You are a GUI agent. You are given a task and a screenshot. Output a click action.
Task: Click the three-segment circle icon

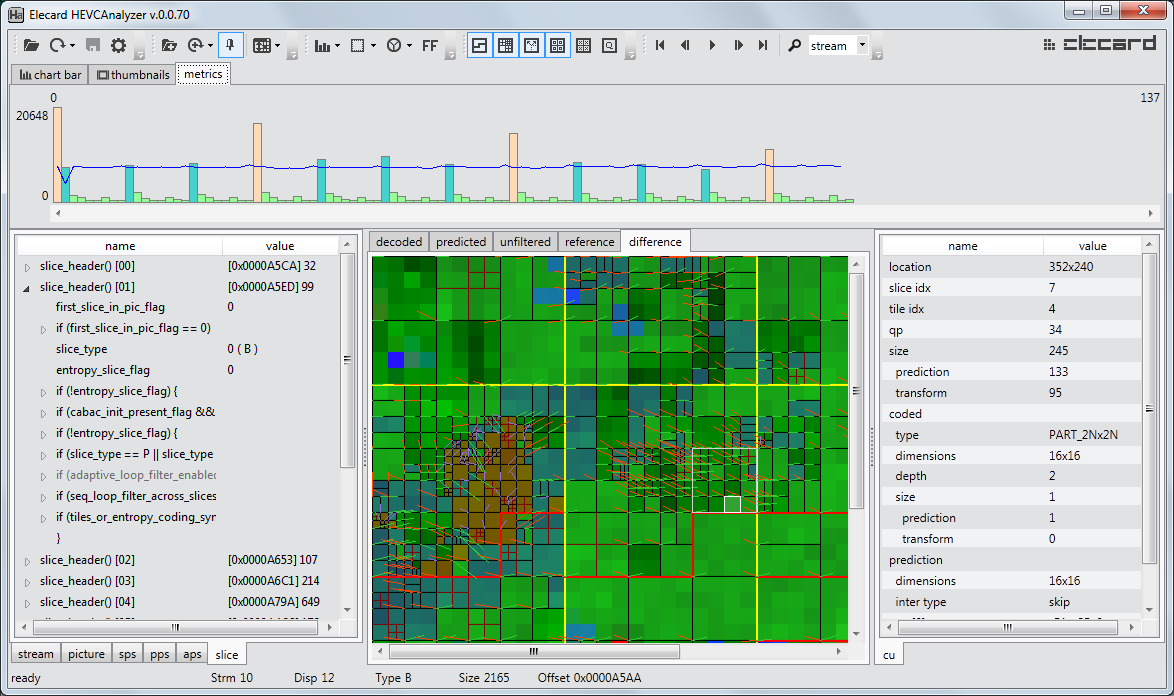[x=394, y=46]
